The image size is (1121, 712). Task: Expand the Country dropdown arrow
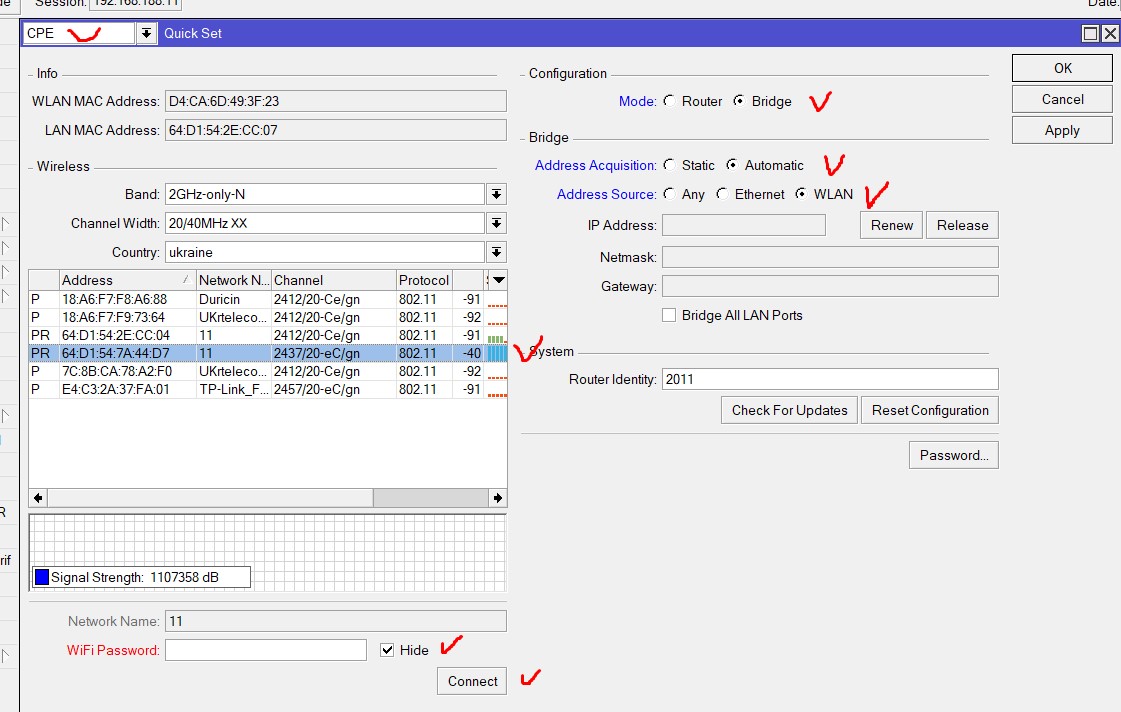496,252
